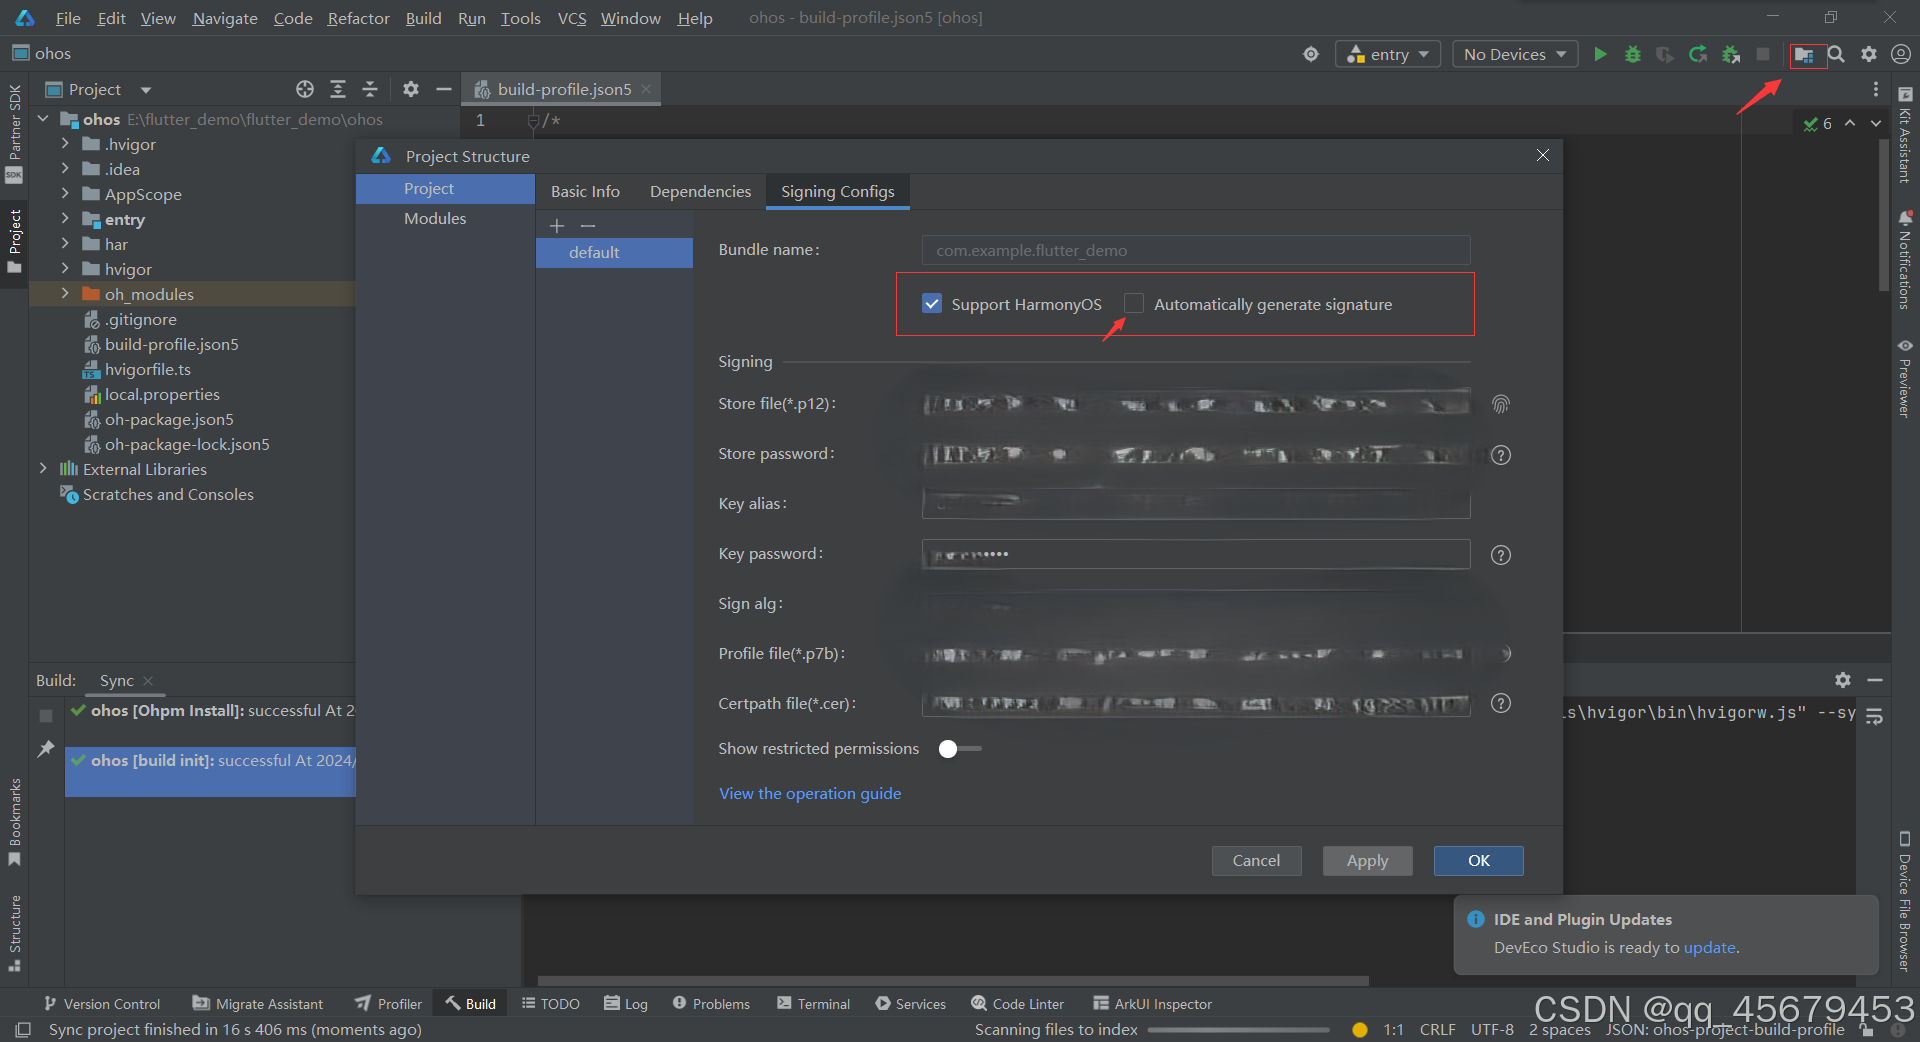The width and height of the screenshot is (1920, 1042).
Task: Add a new signing config with plus
Action: click(x=557, y=226)
